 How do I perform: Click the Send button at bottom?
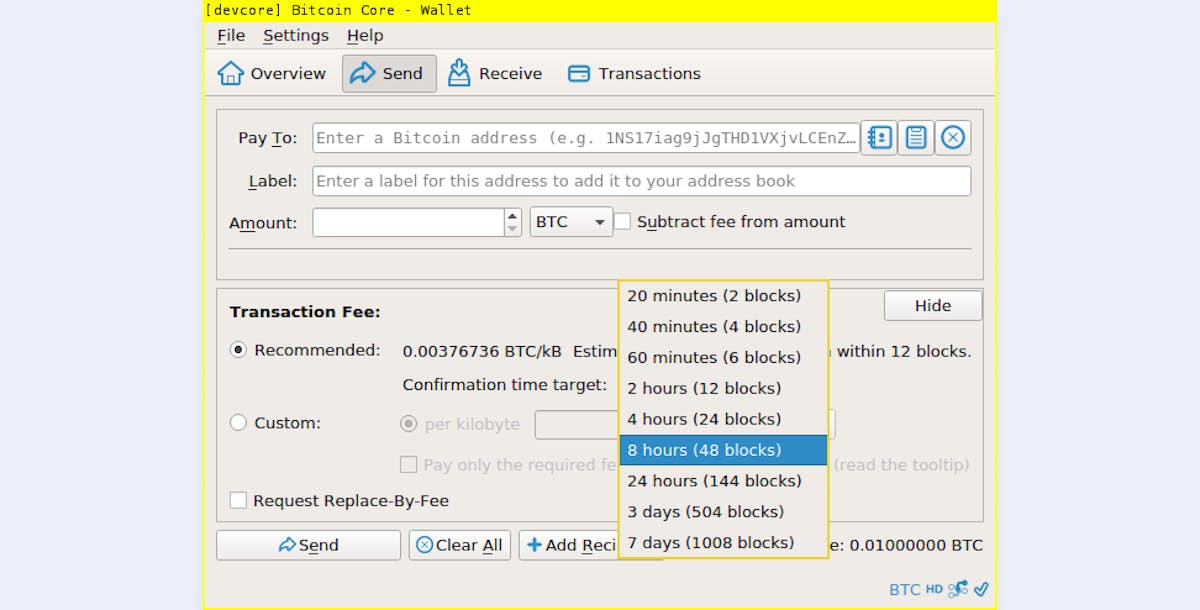[x=308, y=545]
